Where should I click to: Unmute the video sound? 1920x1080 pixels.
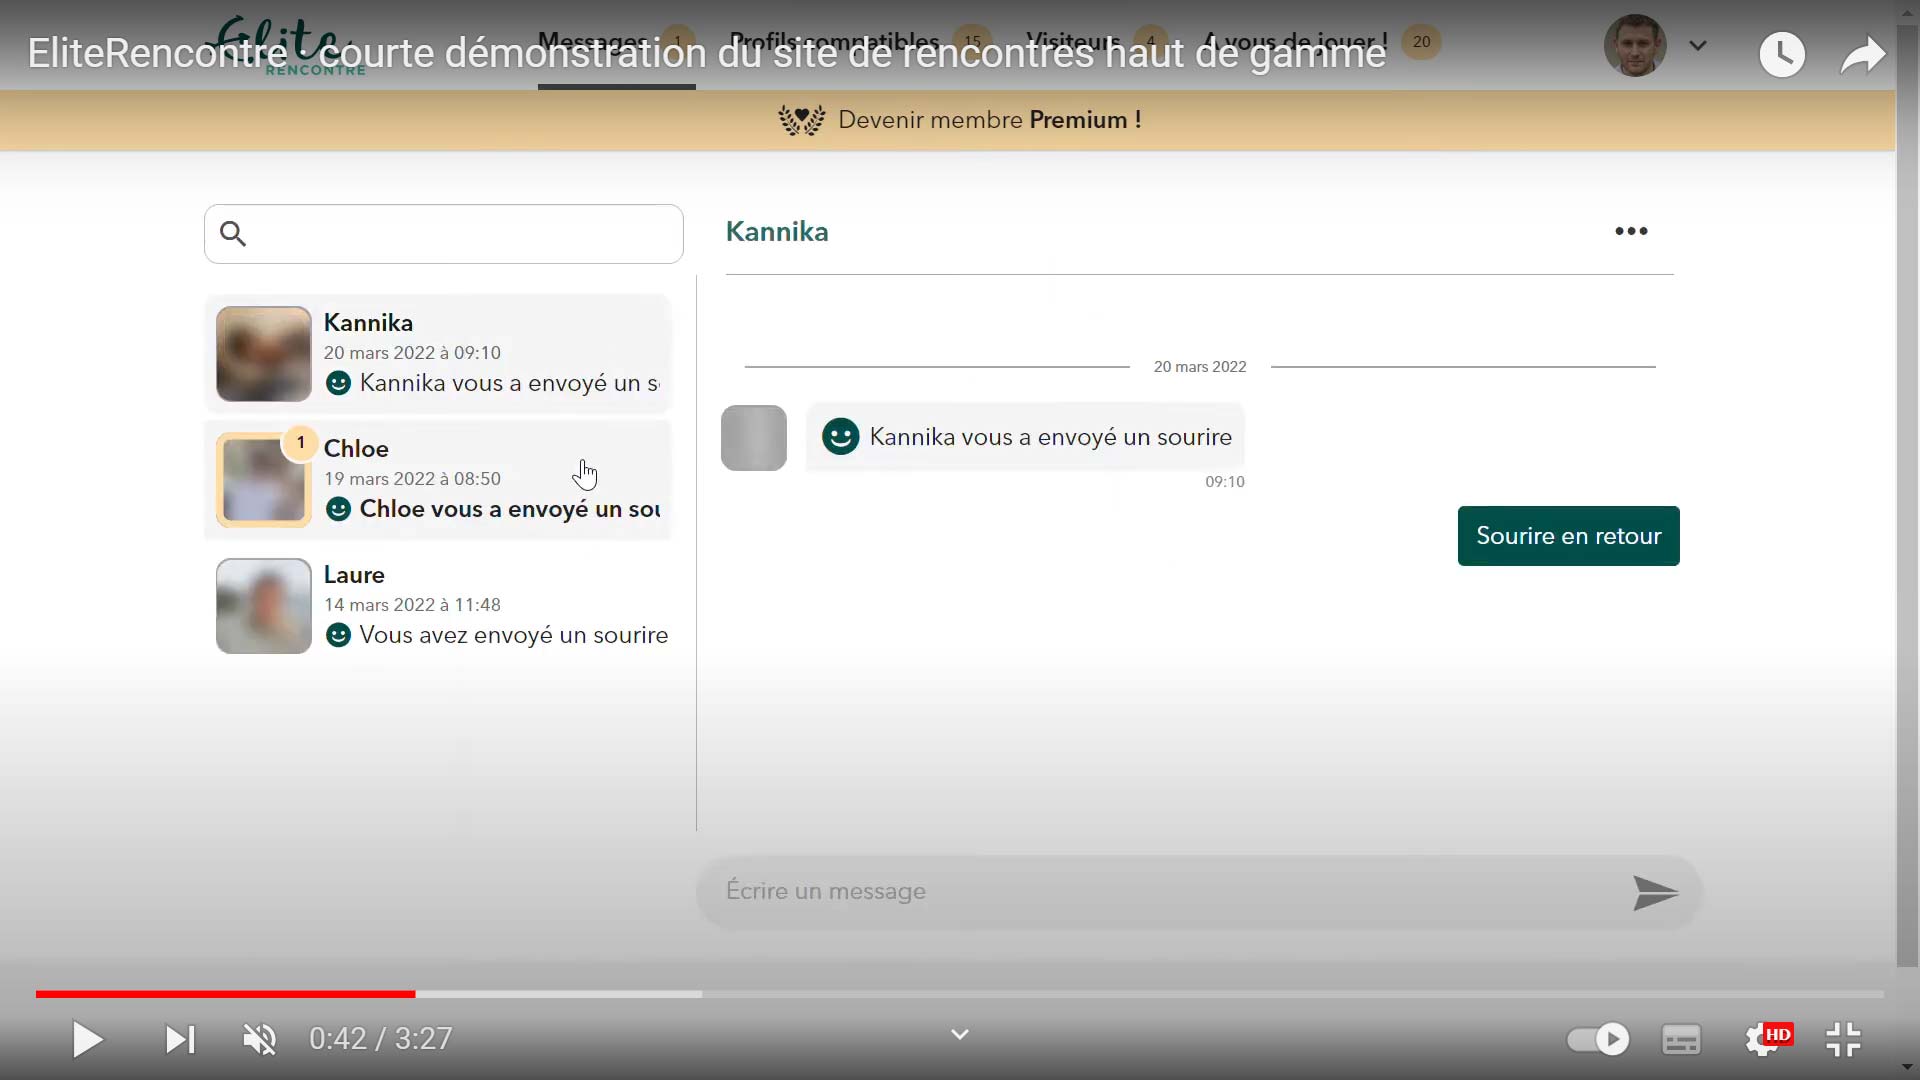click(260, 1040)
